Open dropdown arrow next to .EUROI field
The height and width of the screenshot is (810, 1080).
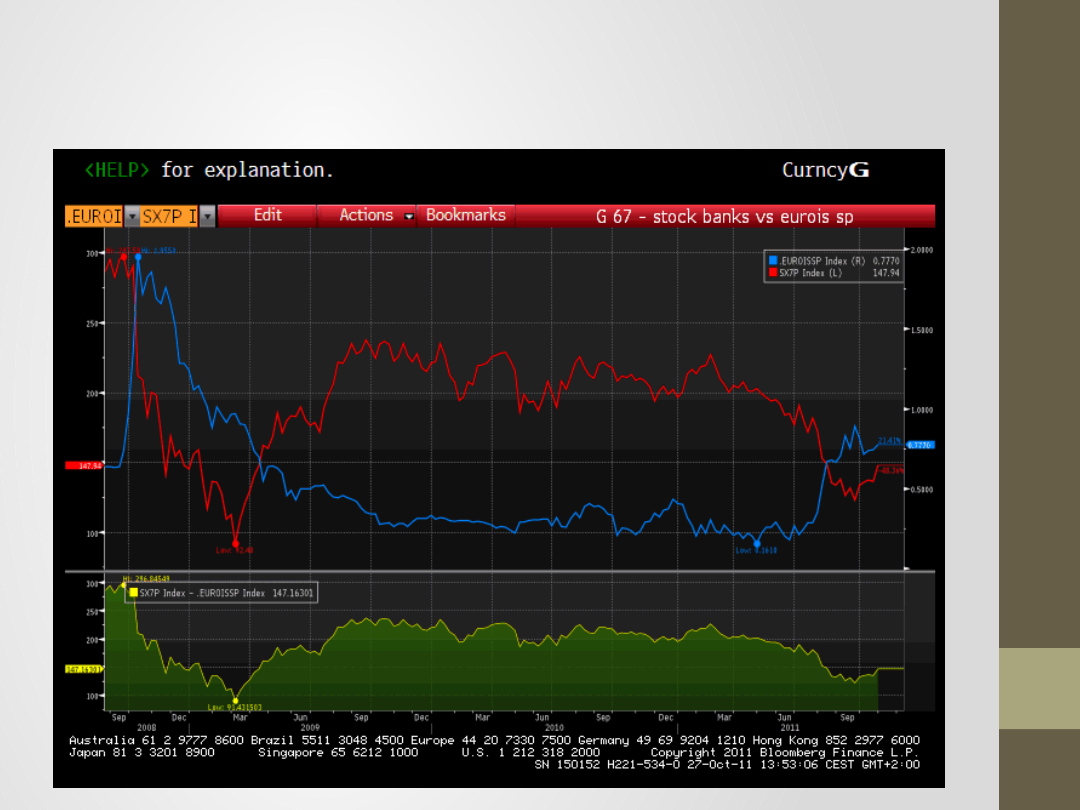pos(130,216)
